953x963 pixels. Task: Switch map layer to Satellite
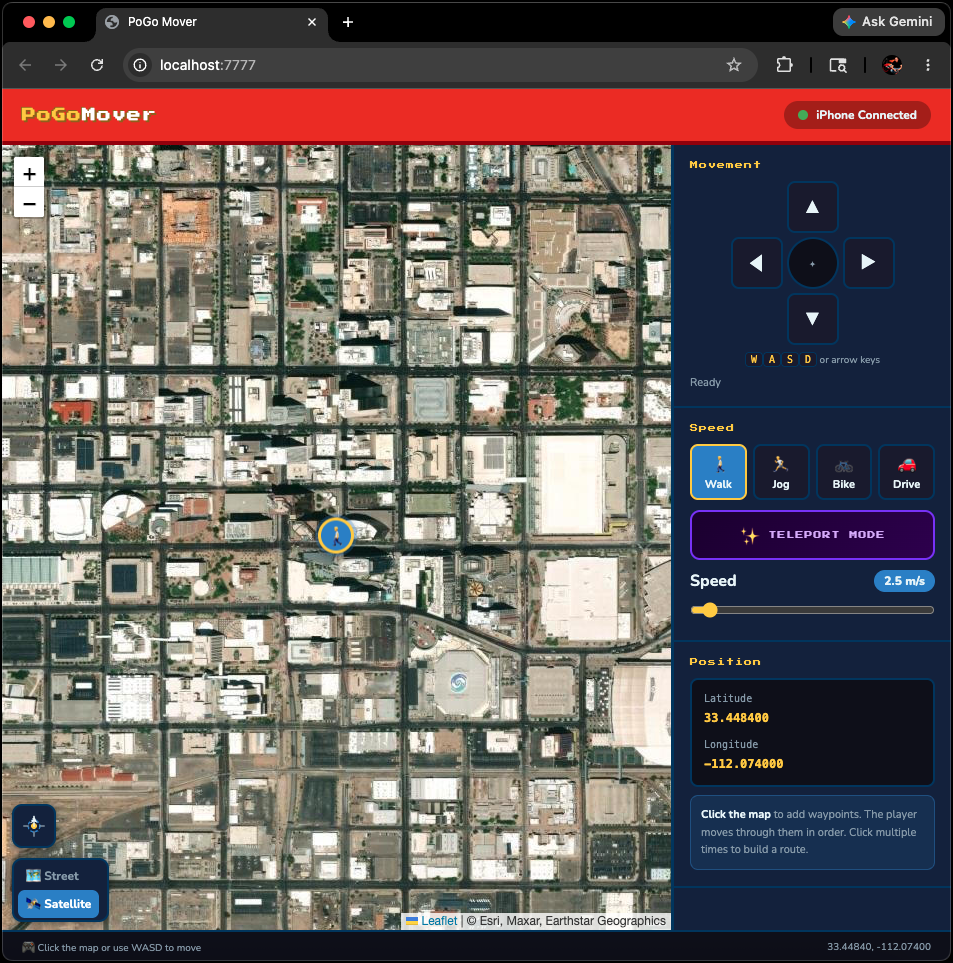[x=59, y=904]
